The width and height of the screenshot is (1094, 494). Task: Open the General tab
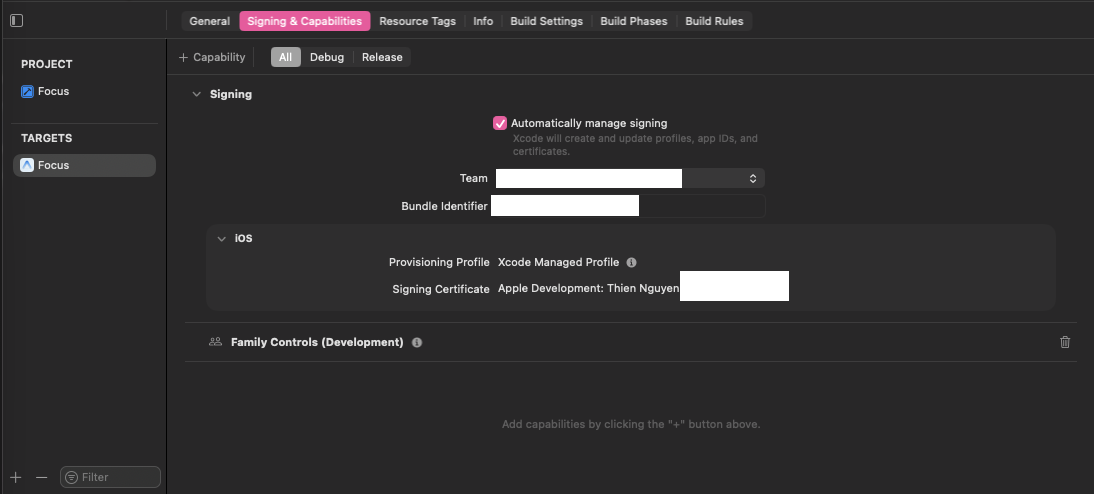click(x=209, y=21)
